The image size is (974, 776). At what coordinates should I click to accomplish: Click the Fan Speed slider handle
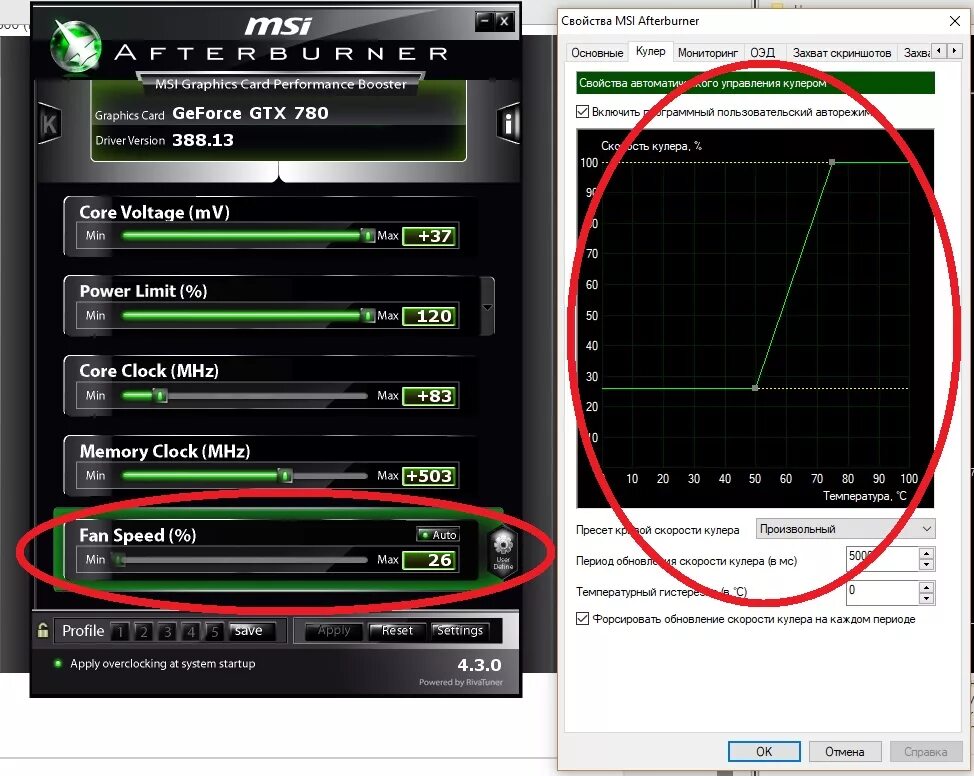coord(119,560)
